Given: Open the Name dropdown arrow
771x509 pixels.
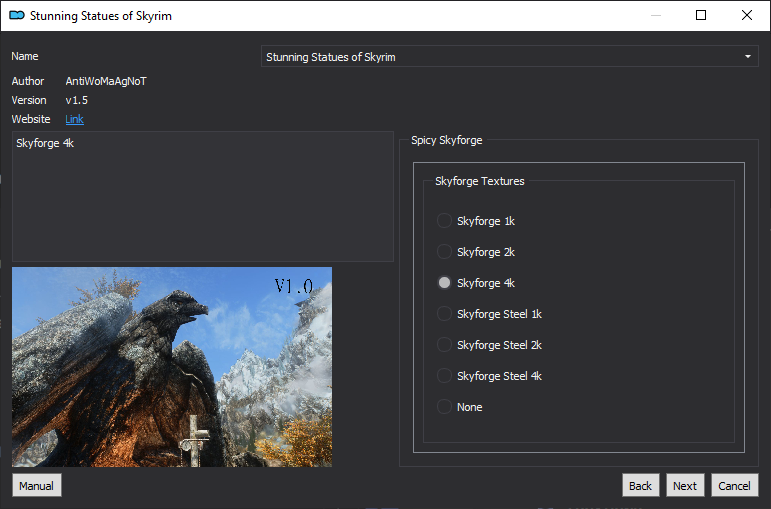Looking at the screenshot, I should pos(747,57).
